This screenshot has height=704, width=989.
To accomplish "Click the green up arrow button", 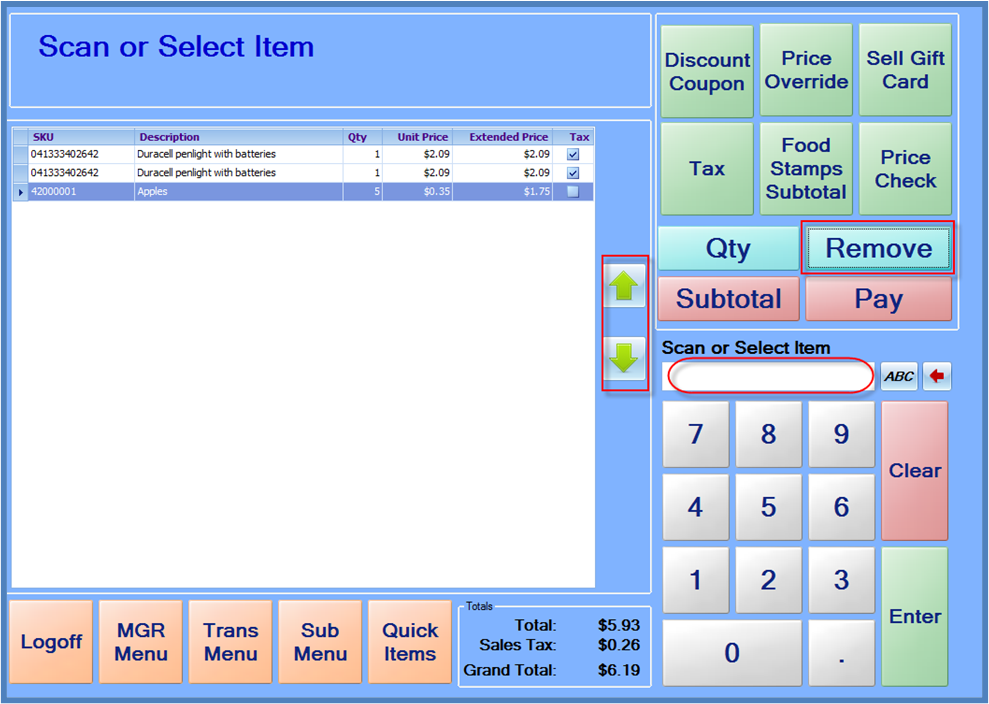I will (x=624, y=287).
